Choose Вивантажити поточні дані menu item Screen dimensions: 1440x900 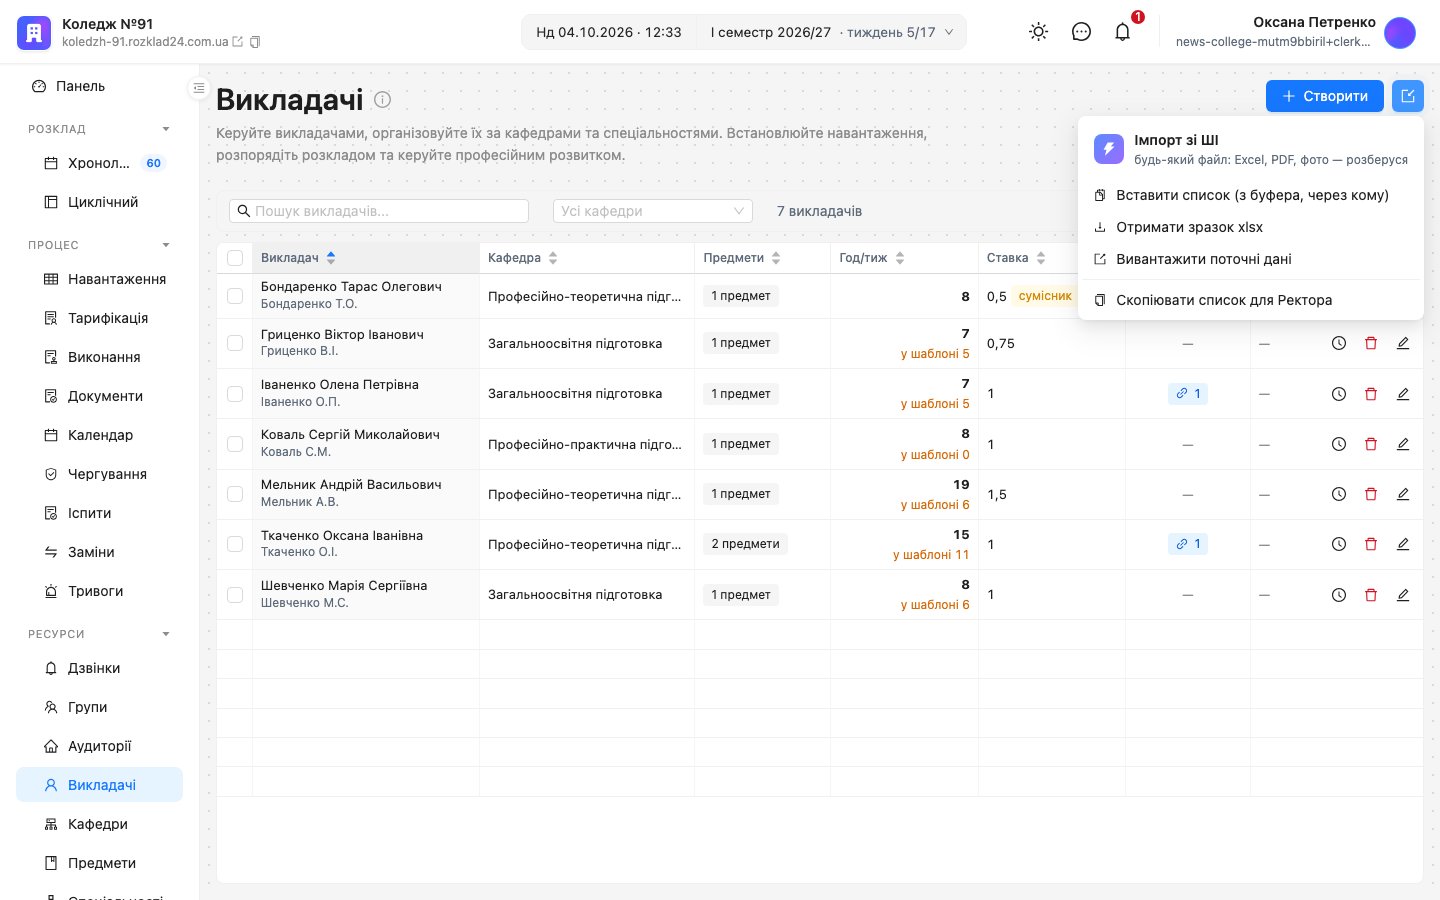pyautogui.click(x=1251, y=259)
